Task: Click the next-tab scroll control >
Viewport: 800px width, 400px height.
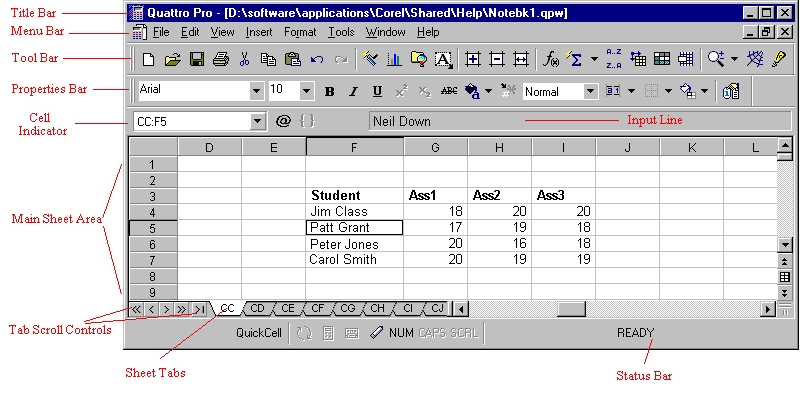Action: (x=166, y=309)
